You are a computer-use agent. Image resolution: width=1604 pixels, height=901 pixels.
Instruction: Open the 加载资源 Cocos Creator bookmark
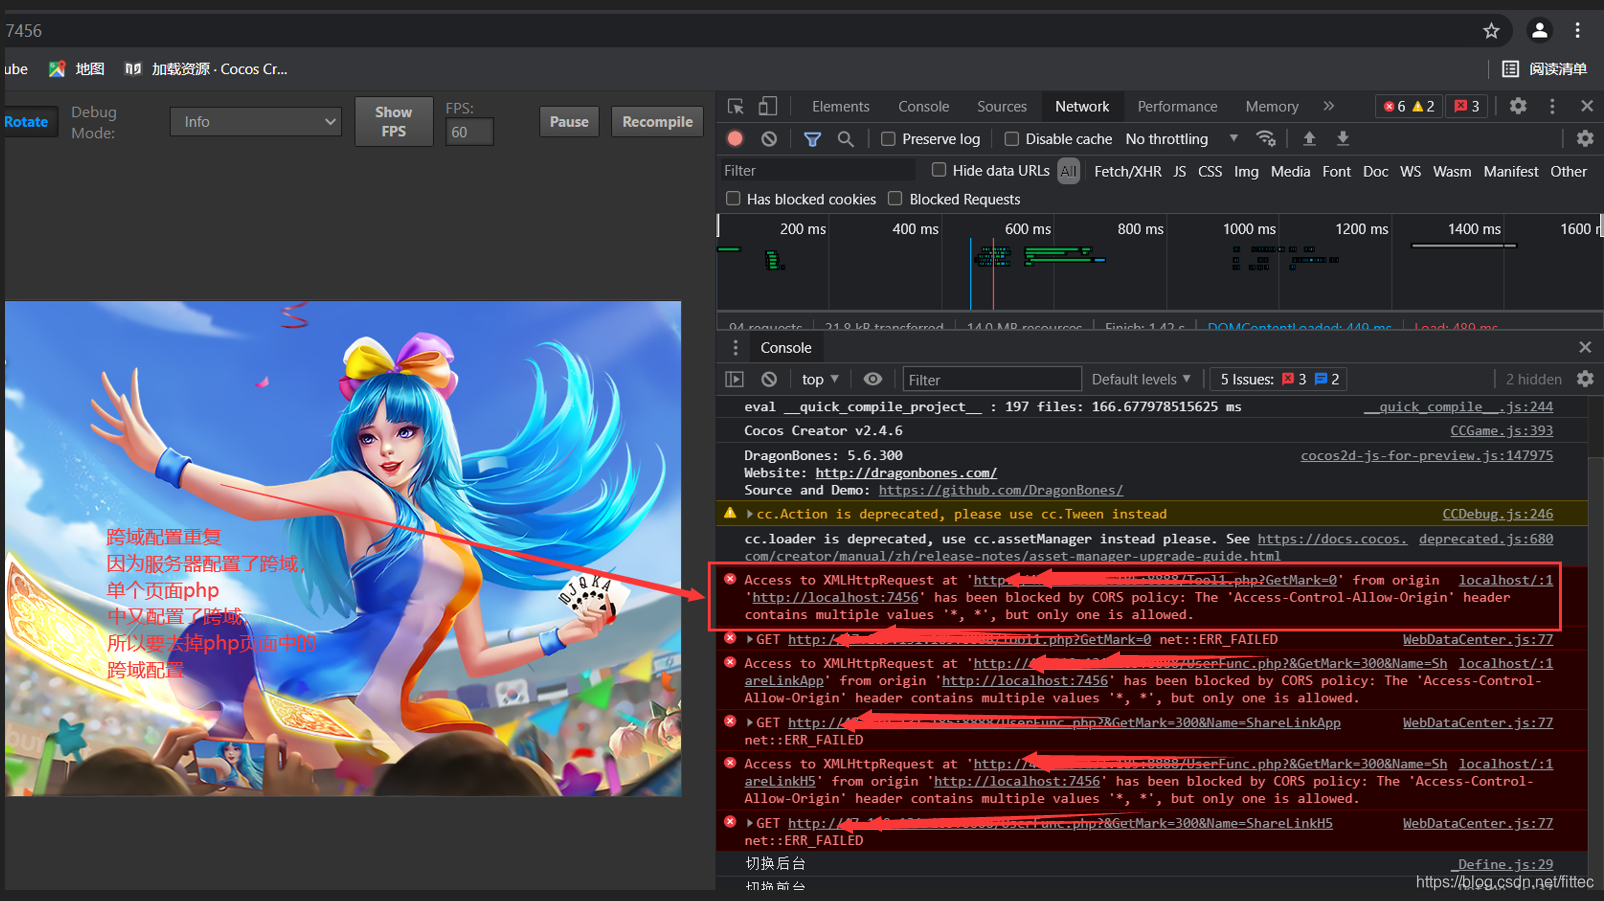[206, 69]
